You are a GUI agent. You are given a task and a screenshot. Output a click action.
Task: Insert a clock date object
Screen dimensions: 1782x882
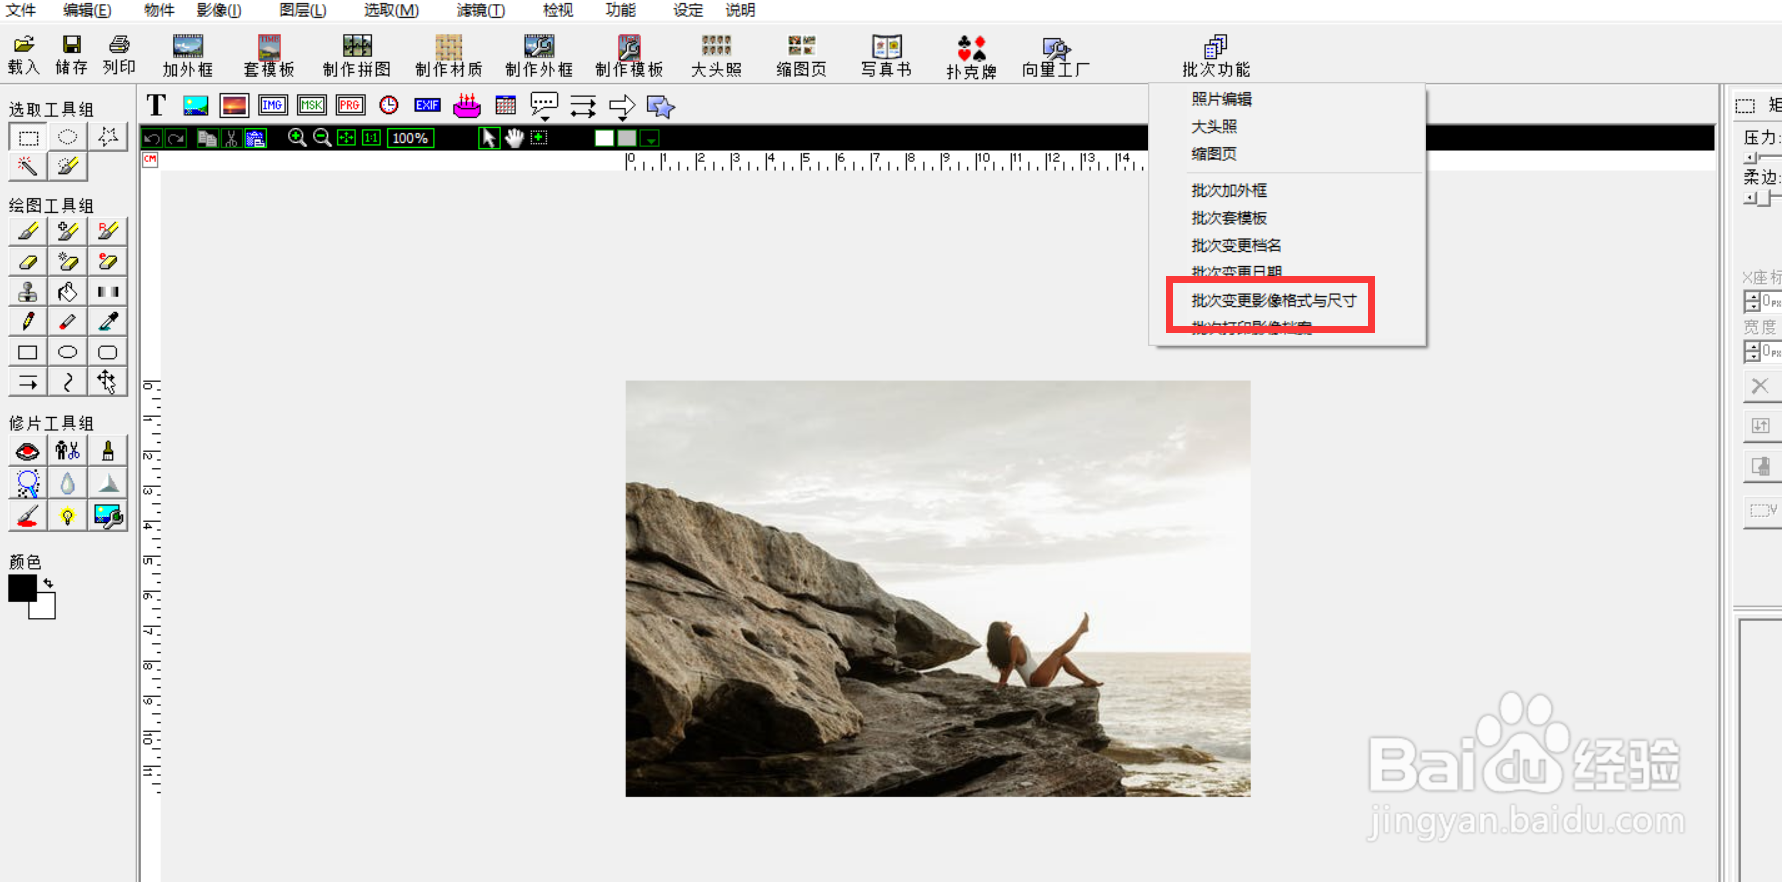click(x=389, y=105)
